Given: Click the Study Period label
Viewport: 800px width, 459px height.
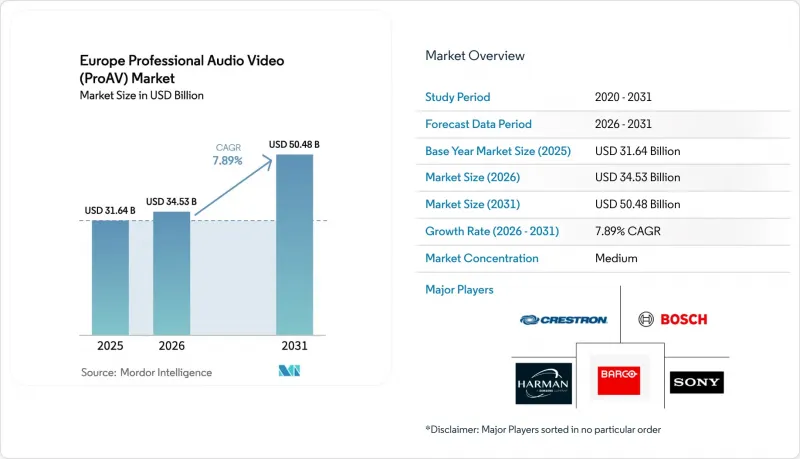Looking at the screenshot, I should 458,97.
